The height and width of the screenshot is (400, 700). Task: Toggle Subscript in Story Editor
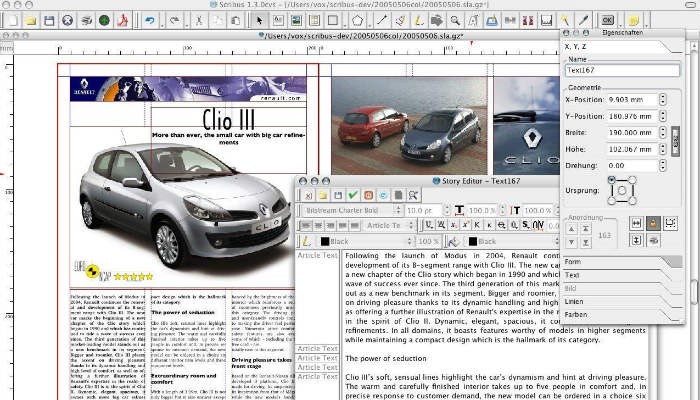click(453, 225)
